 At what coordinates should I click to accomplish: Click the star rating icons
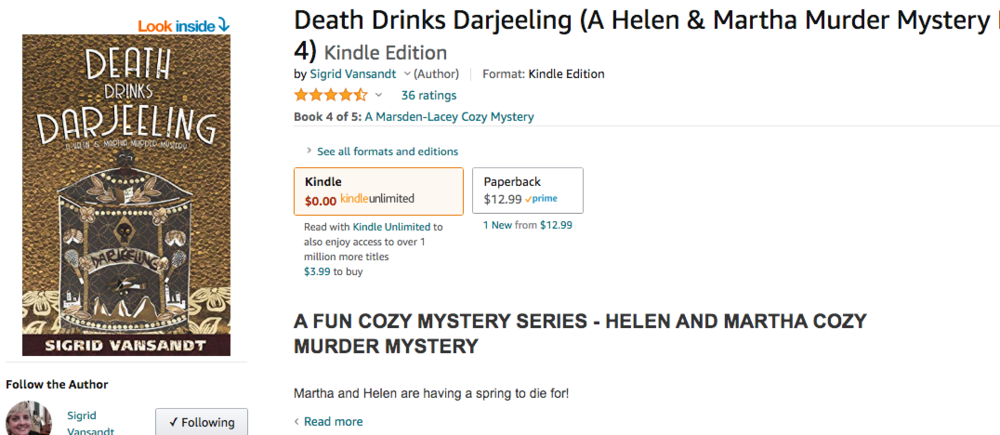[330, 96]
